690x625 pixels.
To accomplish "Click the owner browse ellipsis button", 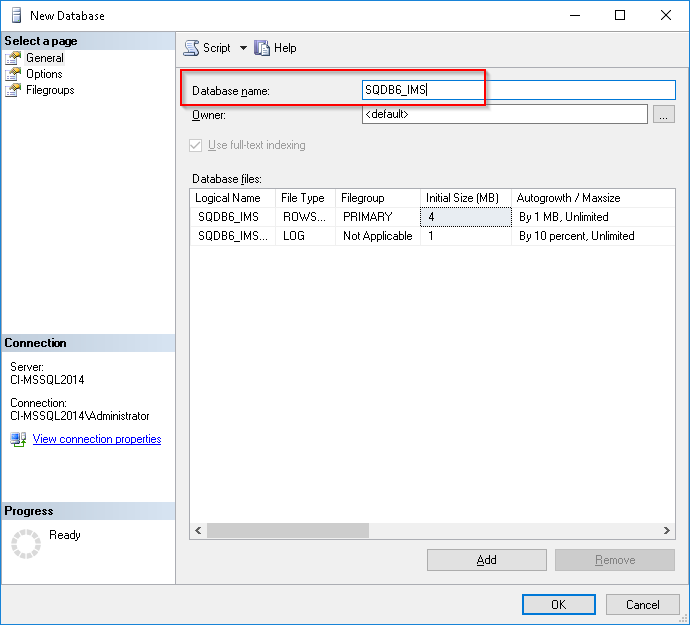I will pos(664,115).
